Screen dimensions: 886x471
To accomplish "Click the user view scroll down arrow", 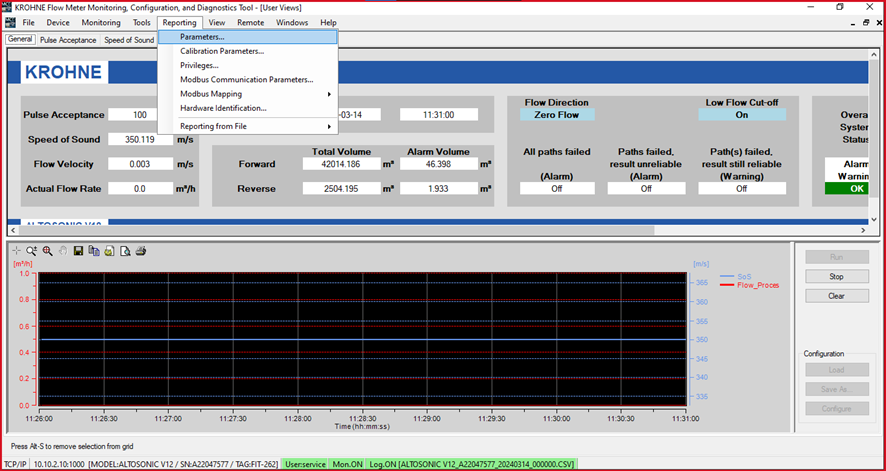I will pyautogui.click(x=874, y=220).
